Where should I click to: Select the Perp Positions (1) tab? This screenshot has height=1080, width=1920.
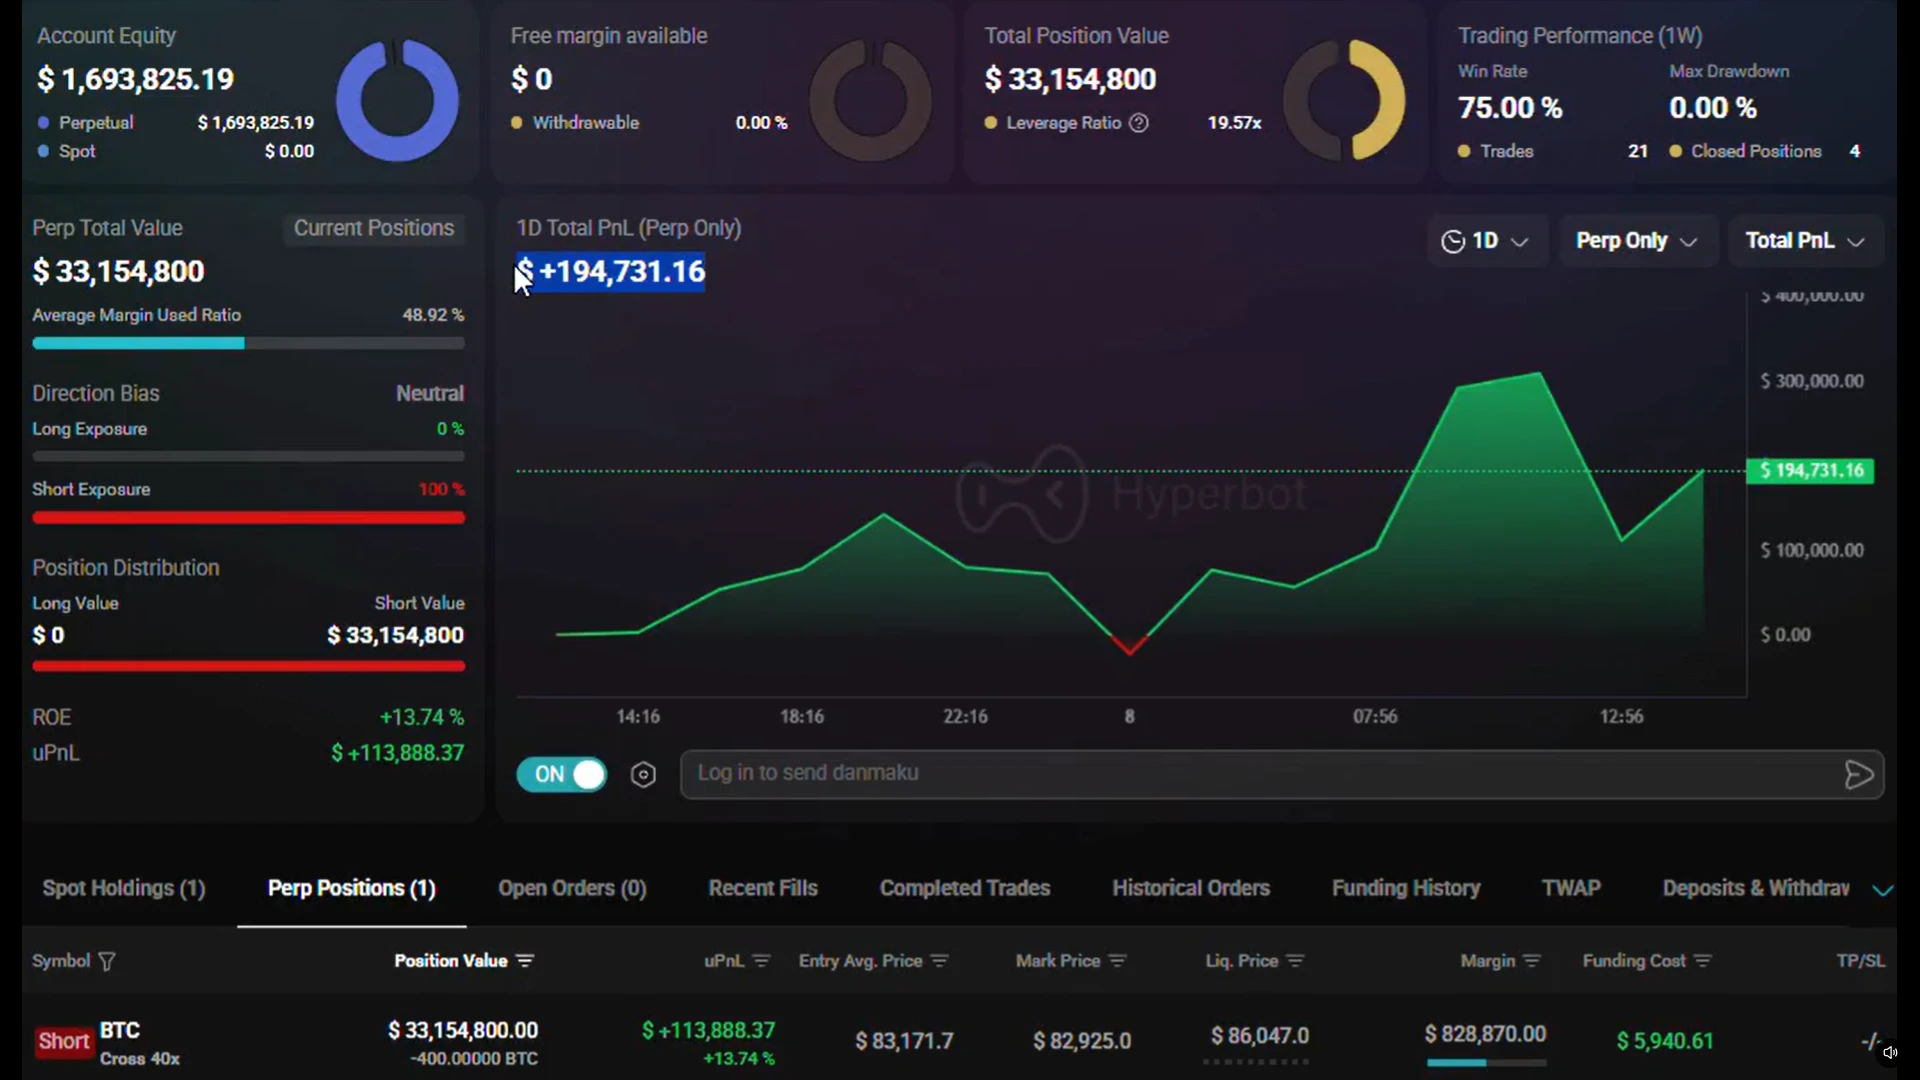[352, 889]
